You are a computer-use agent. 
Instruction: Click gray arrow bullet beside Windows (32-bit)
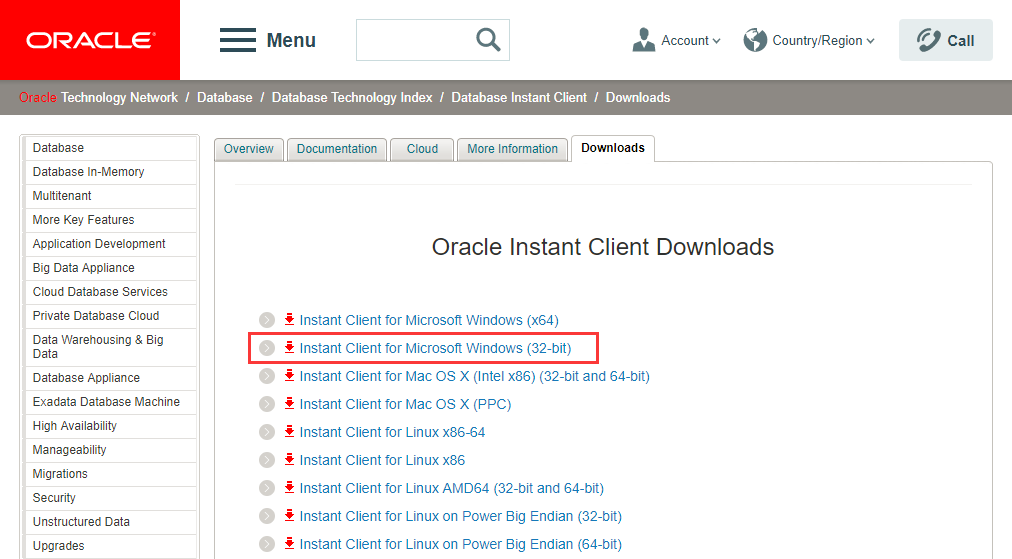(267, 348)
